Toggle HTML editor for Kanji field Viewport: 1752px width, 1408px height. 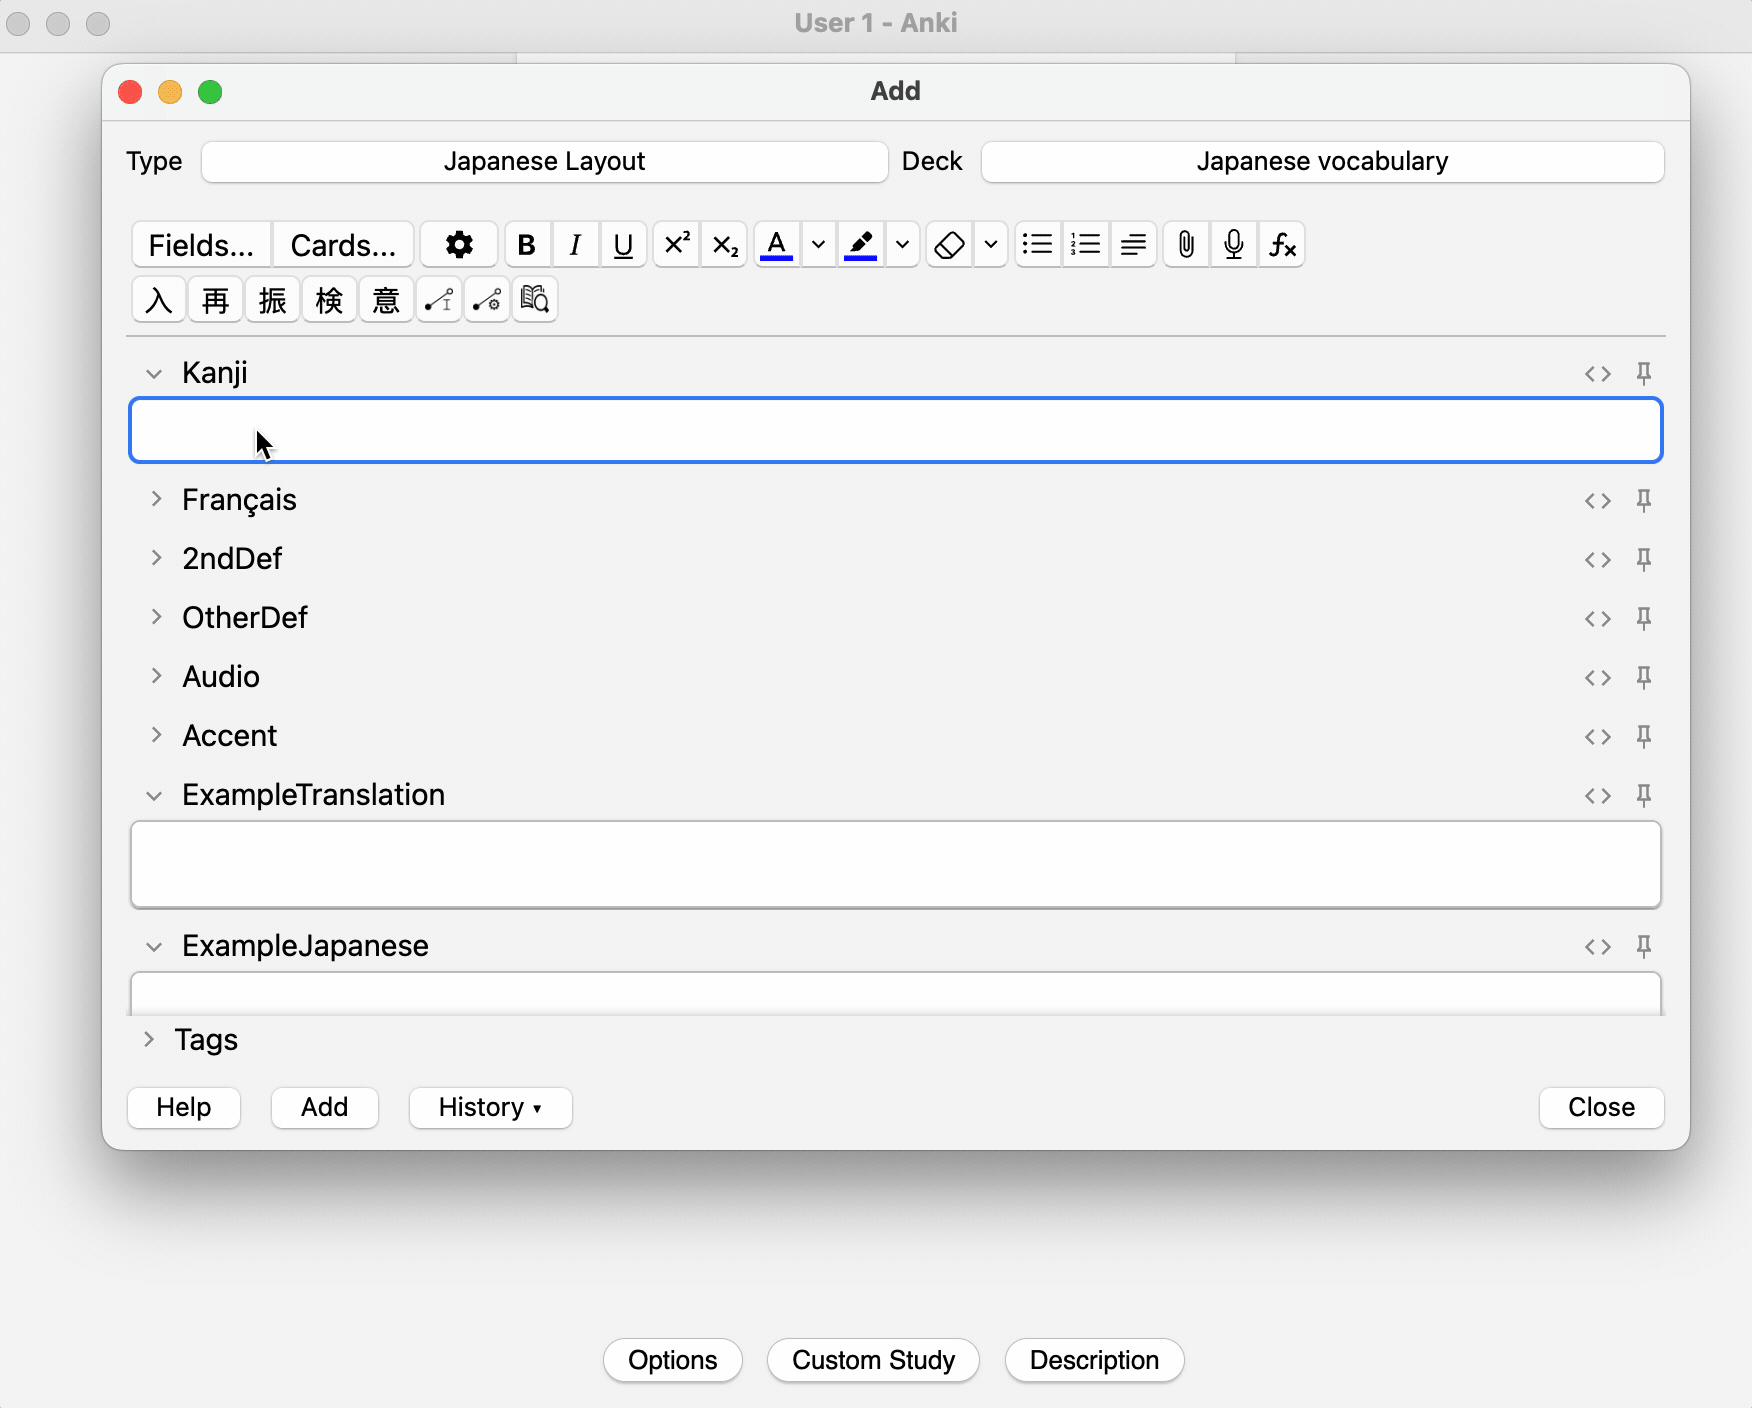tap(1598, 374)
